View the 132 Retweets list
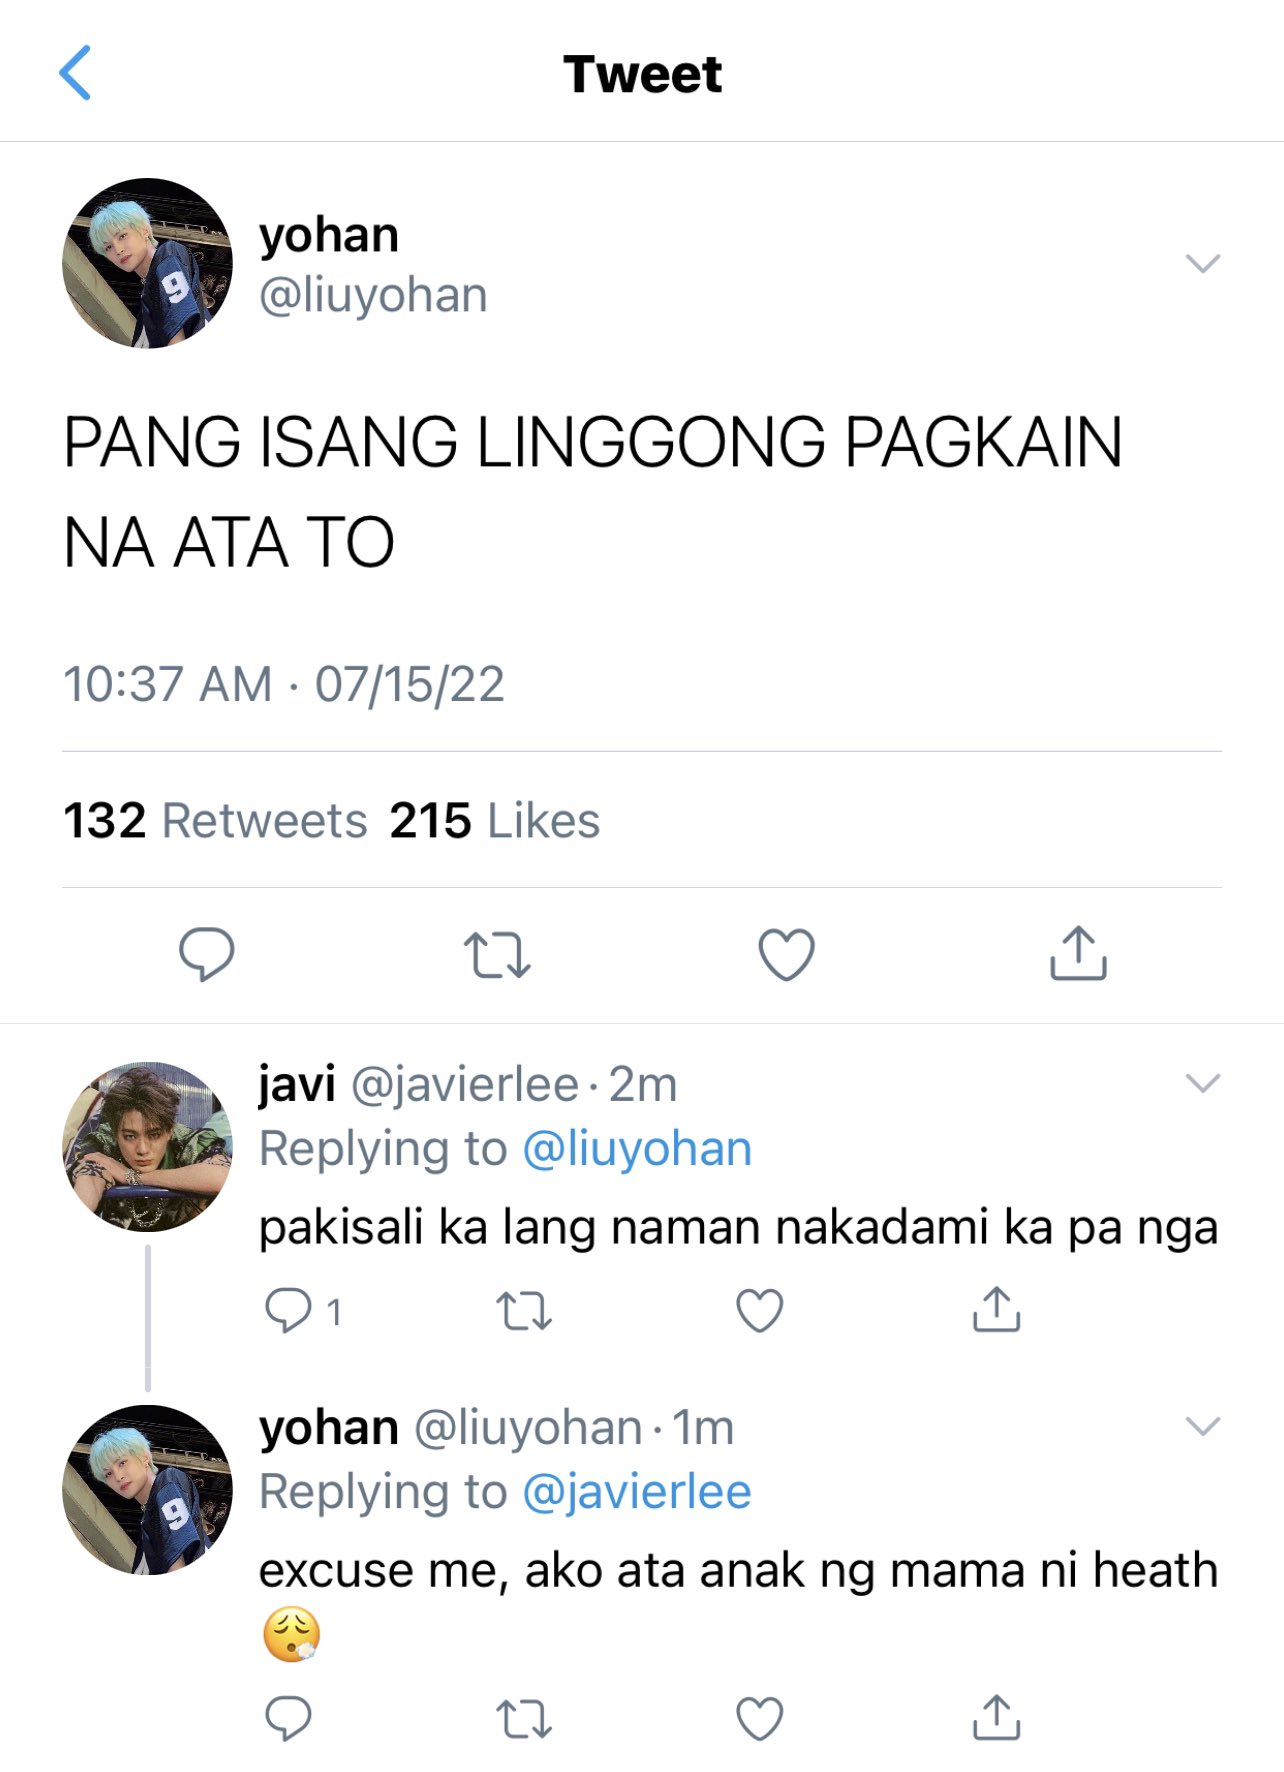Screen dimensions: 1284x1772 click(215, 821)
